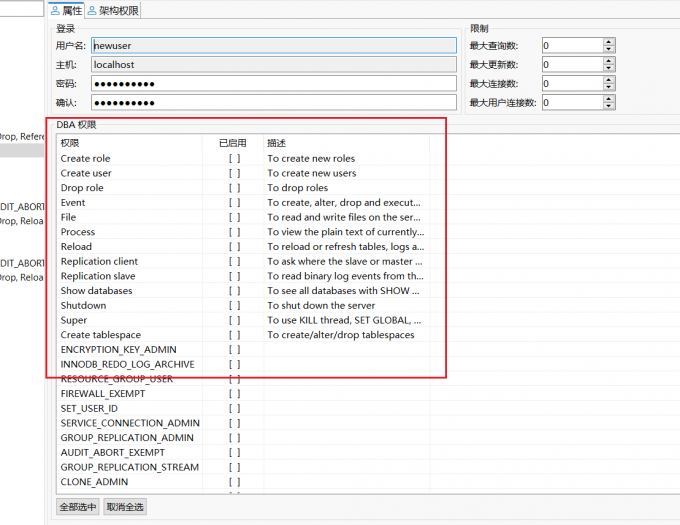The height and width of the screenshot is (525, 680).
Task: Click the 权限 column header
Action: pos(130,143)
